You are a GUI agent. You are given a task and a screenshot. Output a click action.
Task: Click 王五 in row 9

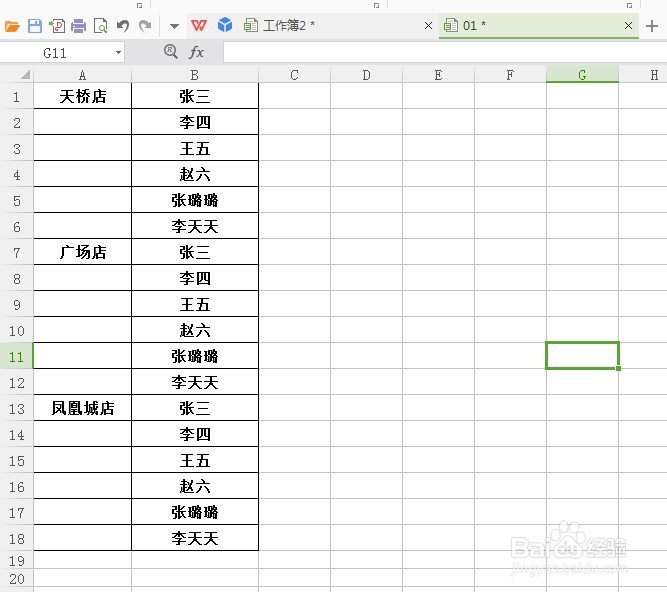point(195,304)
